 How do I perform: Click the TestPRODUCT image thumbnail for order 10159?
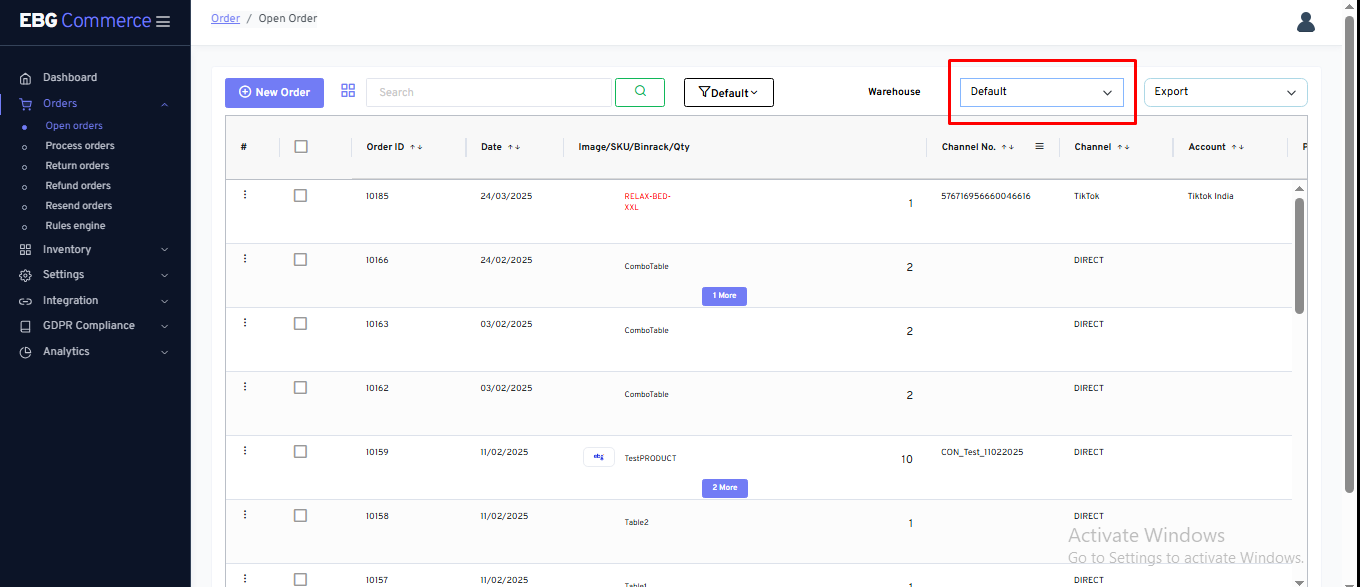click(x=598, y=457)
